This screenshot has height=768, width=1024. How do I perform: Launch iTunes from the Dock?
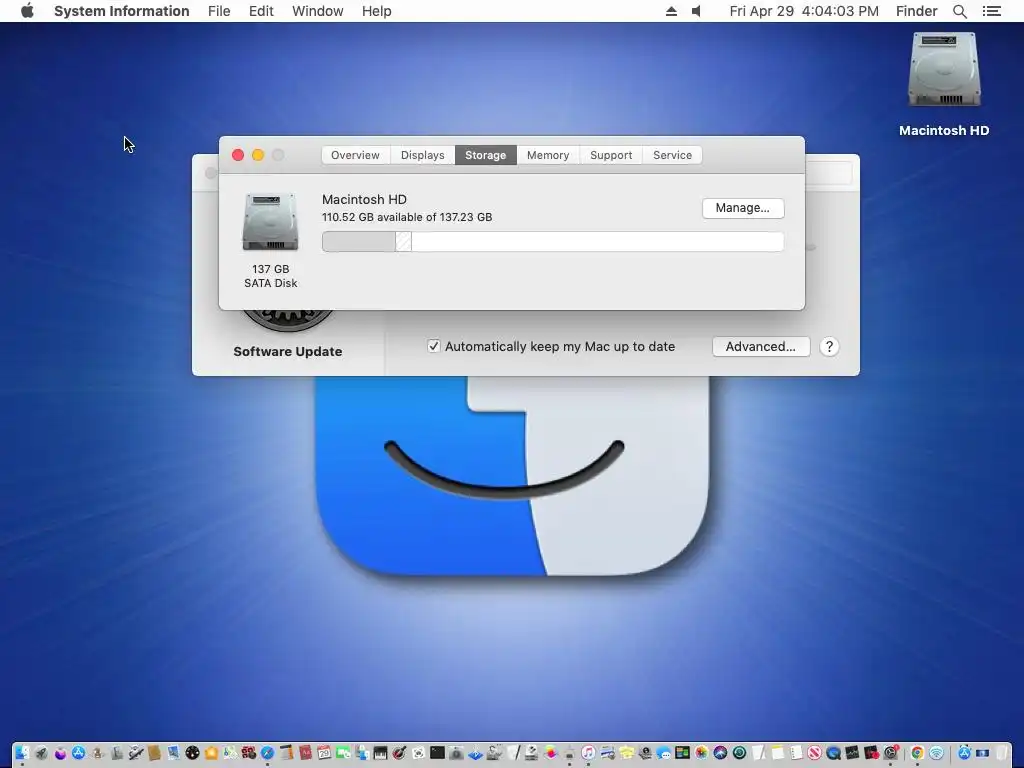pyautogui.click(x=588, y=753)
